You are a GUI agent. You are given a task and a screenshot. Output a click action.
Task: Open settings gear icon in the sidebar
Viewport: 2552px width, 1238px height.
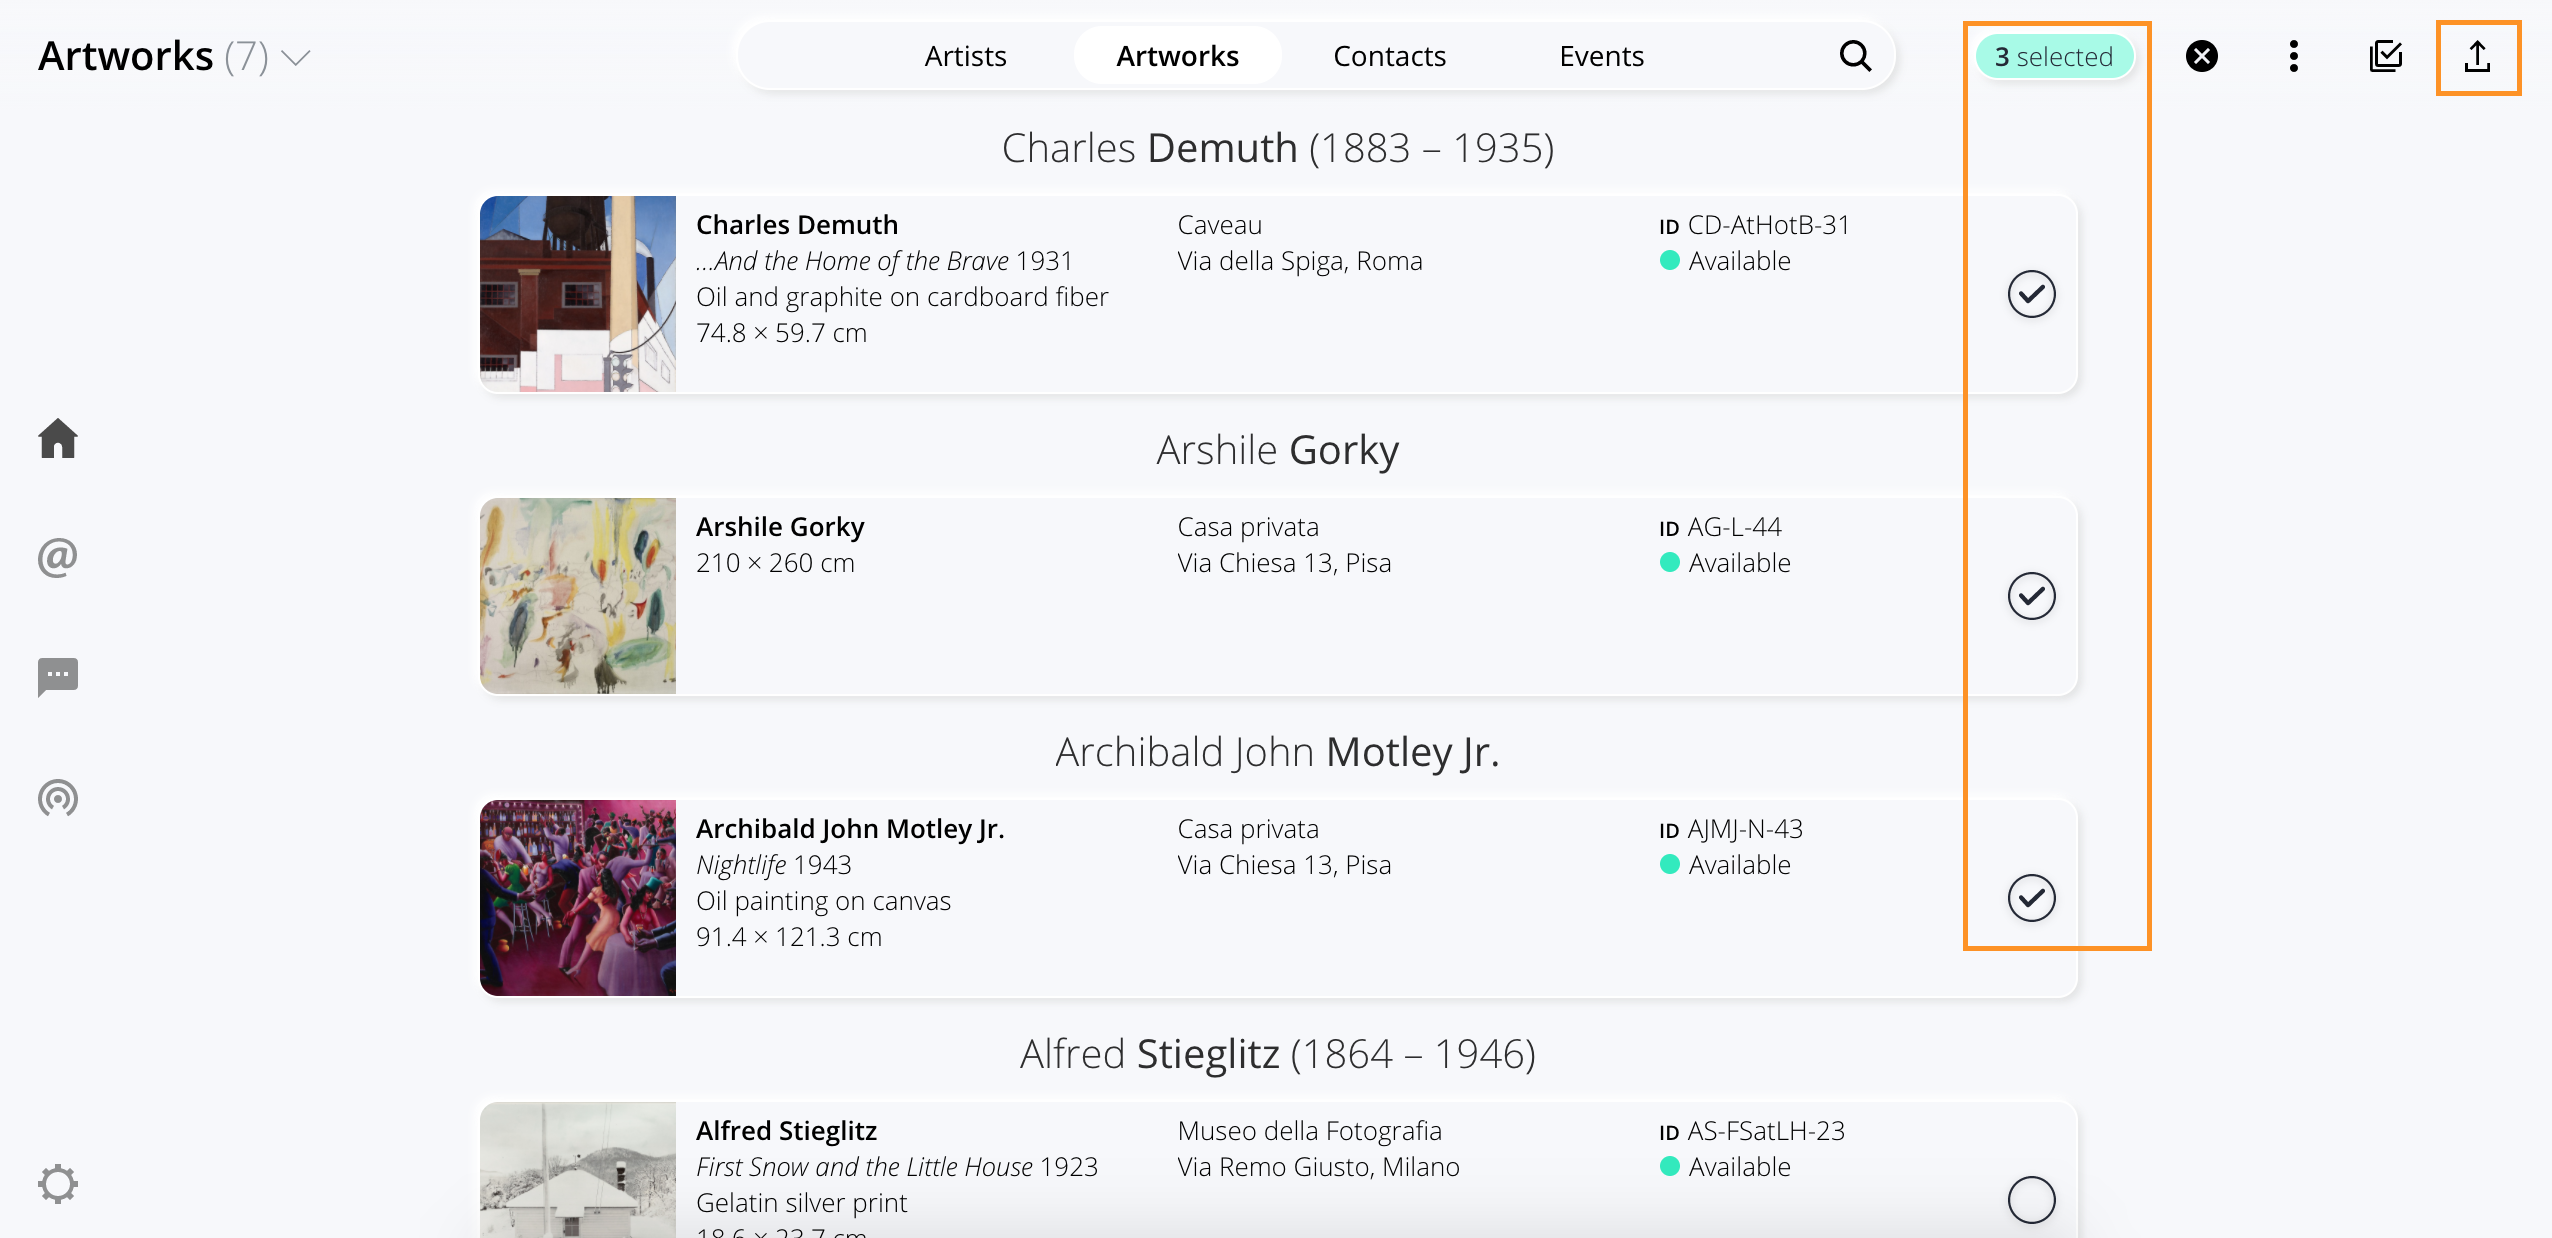(58, 1184)
